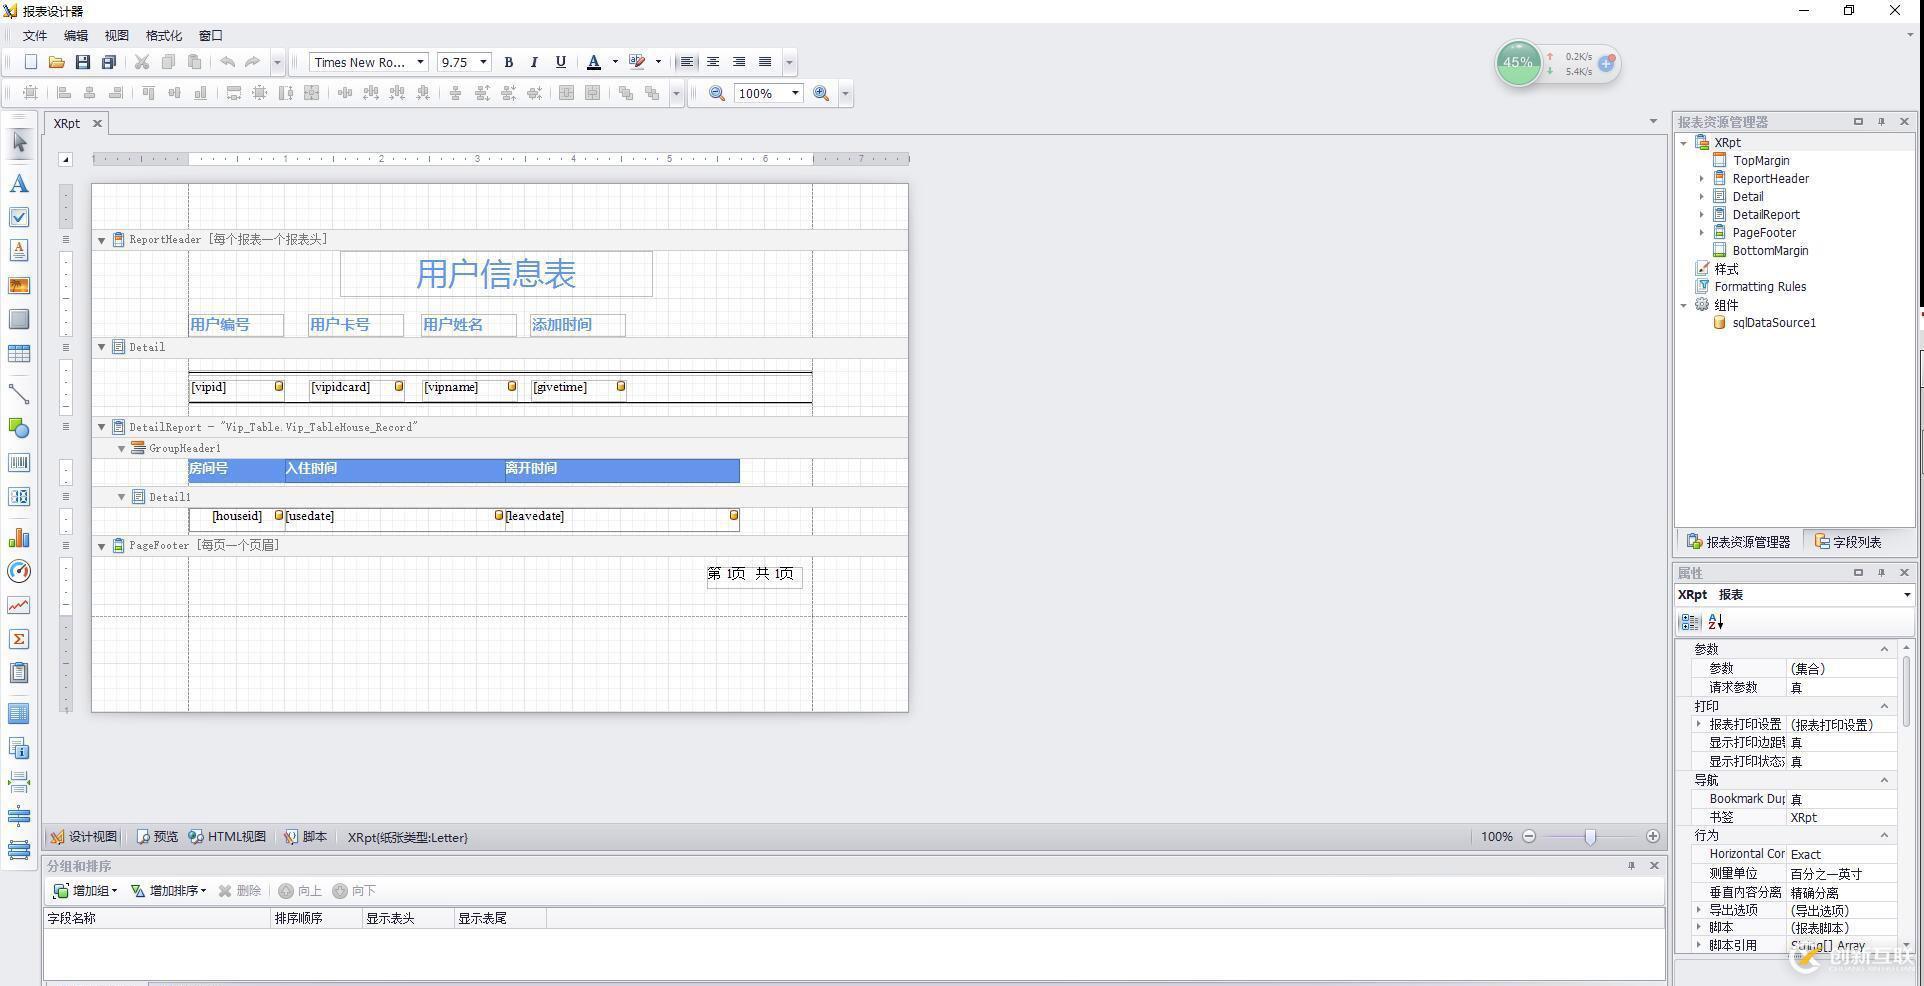Click the 测量单位 property value
This screenshot has height=986, width=1924.
(x=1841, y=874)
